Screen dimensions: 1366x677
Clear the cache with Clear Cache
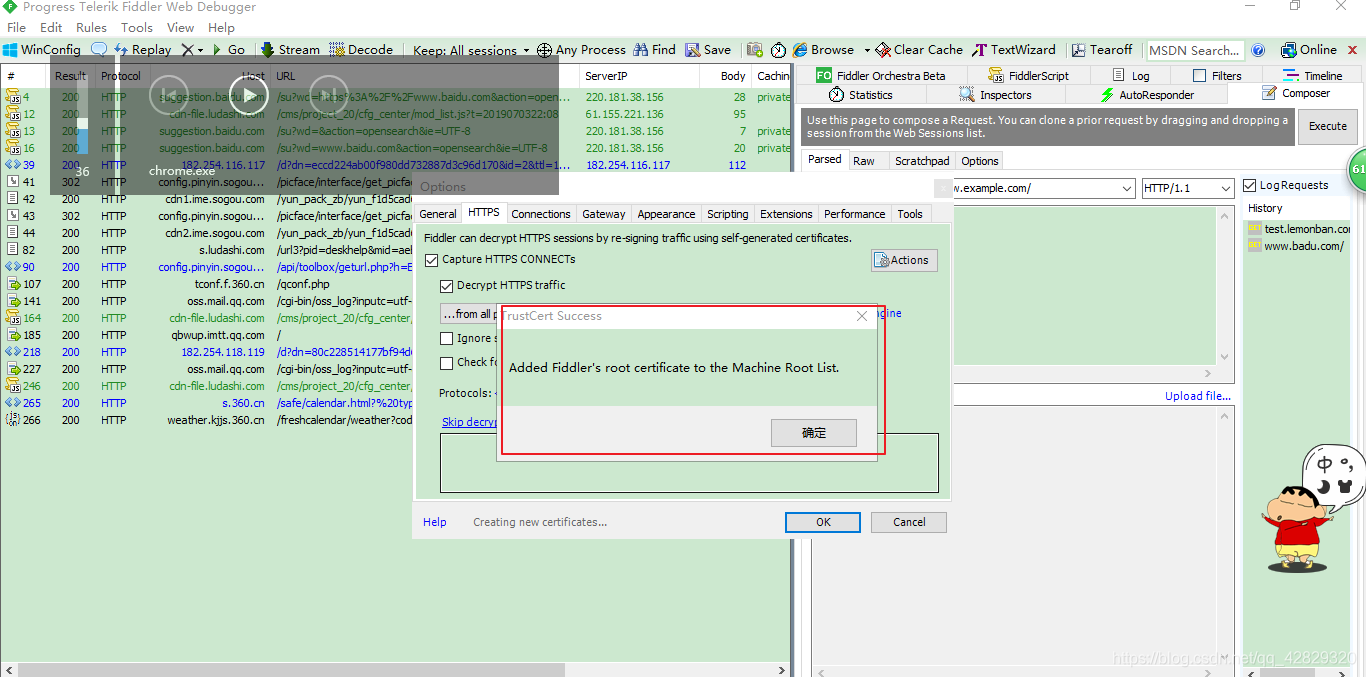pos(919,49)
